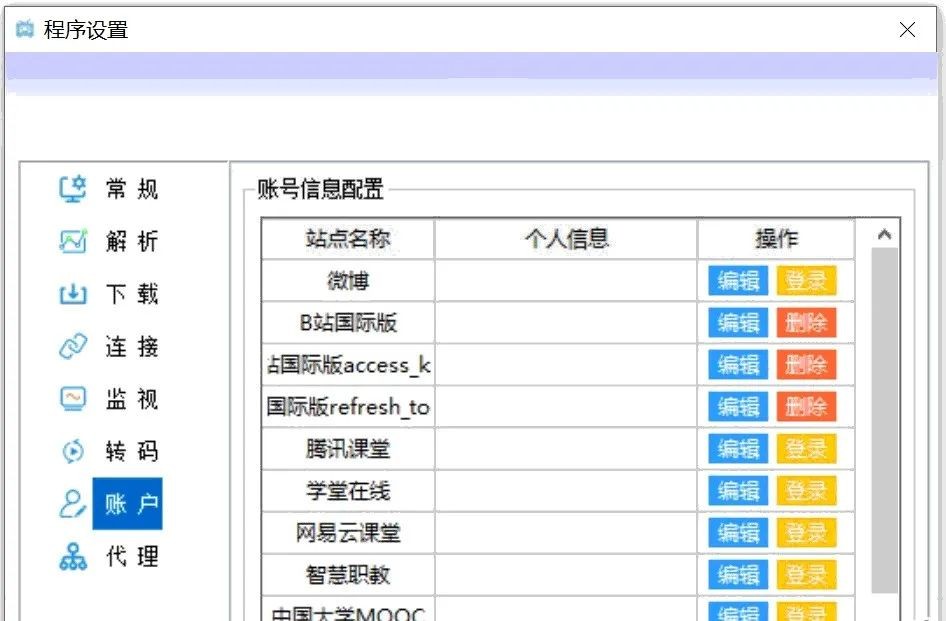Click the 监视 monitor screen icon
Screen dimensions: 946x621
click(x=73, y=399)
